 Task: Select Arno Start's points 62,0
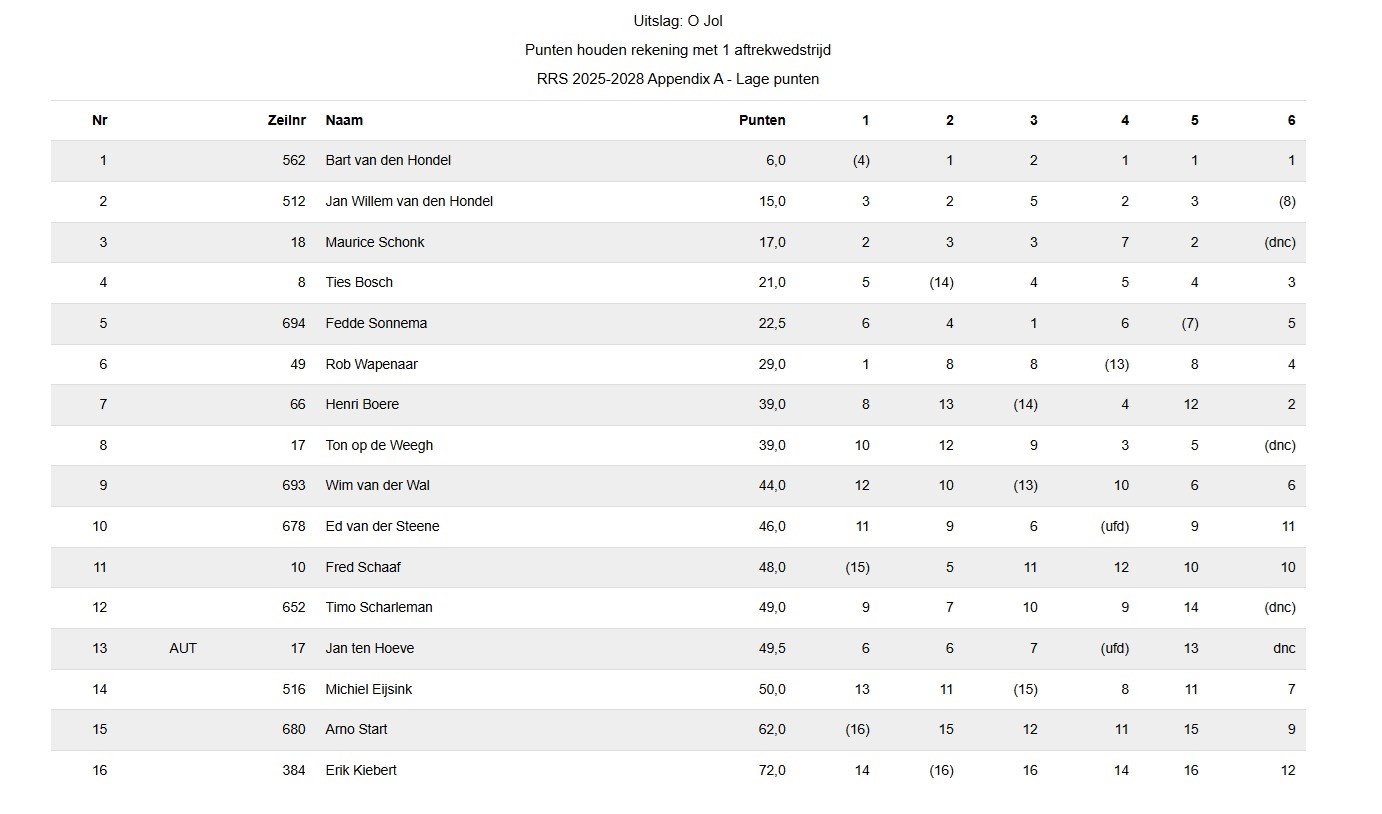tap(772, 729)
